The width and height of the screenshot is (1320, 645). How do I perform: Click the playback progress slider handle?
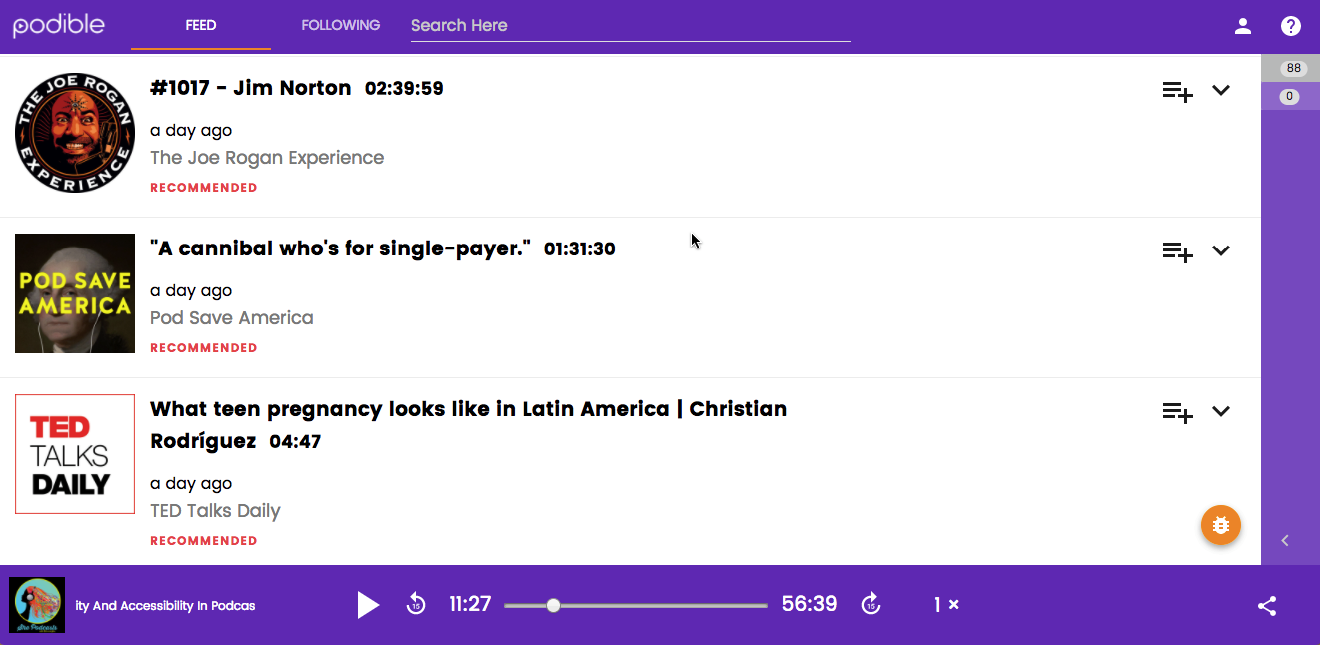point(553,605)
